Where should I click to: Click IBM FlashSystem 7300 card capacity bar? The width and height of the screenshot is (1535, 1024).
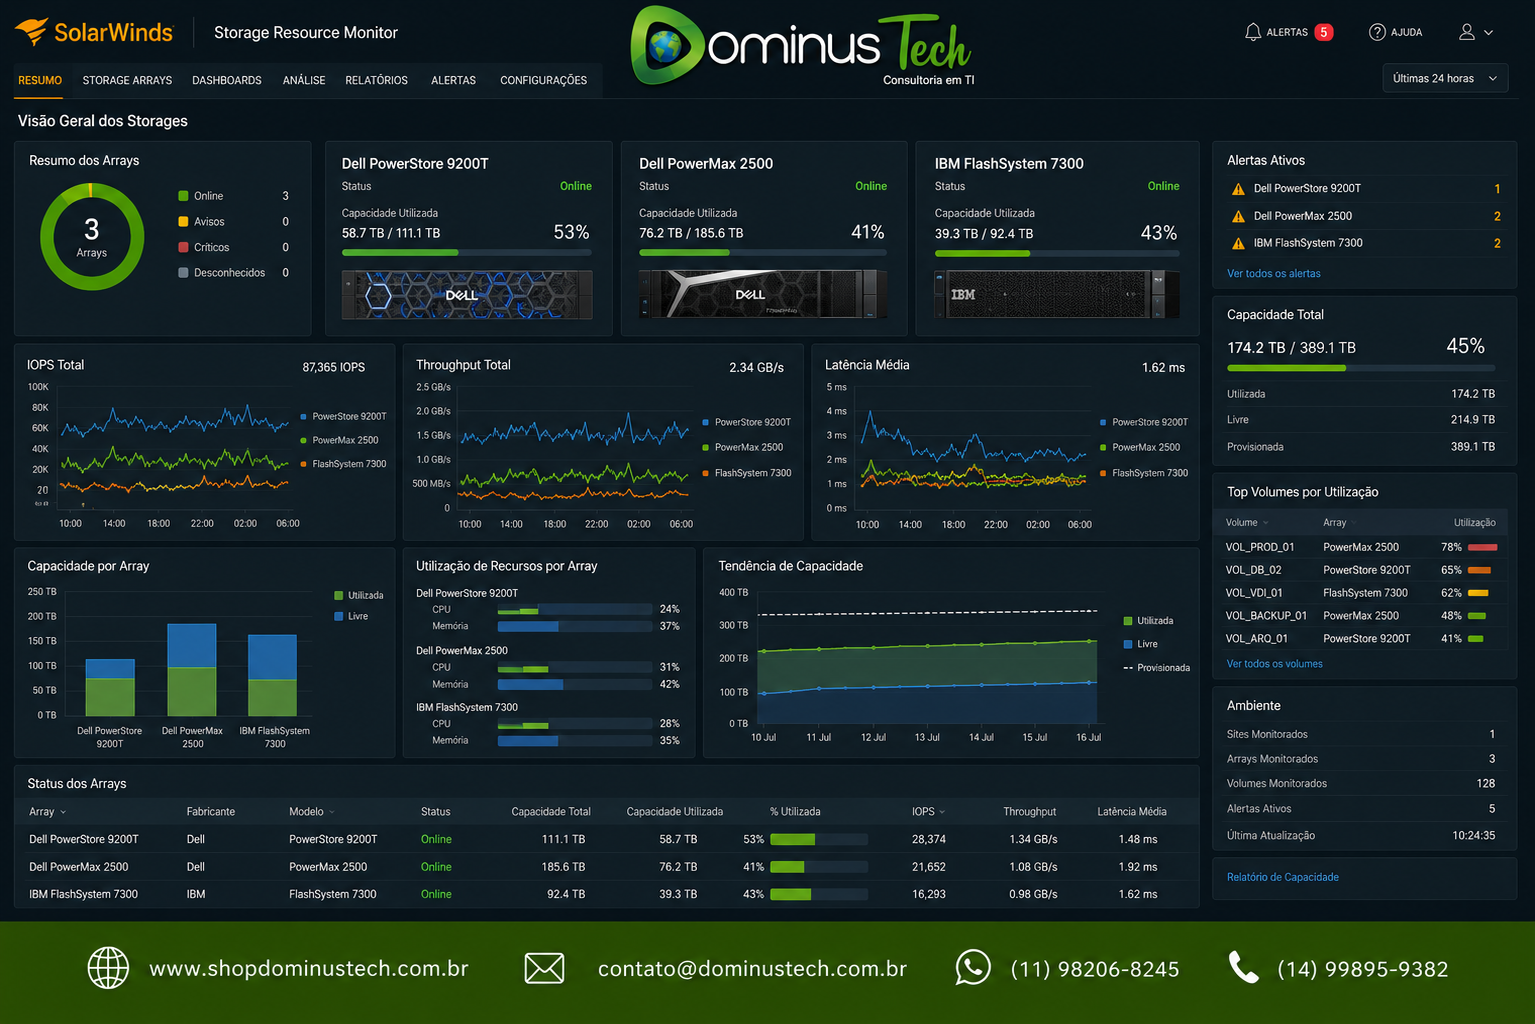[x=1056, y=253]
